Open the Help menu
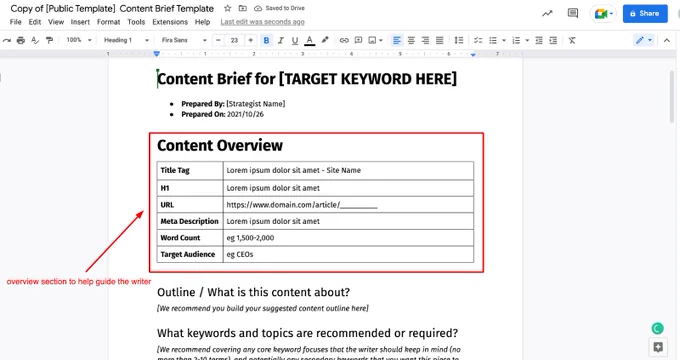Viewport: 680px width, 360px height. coord(203,22)
